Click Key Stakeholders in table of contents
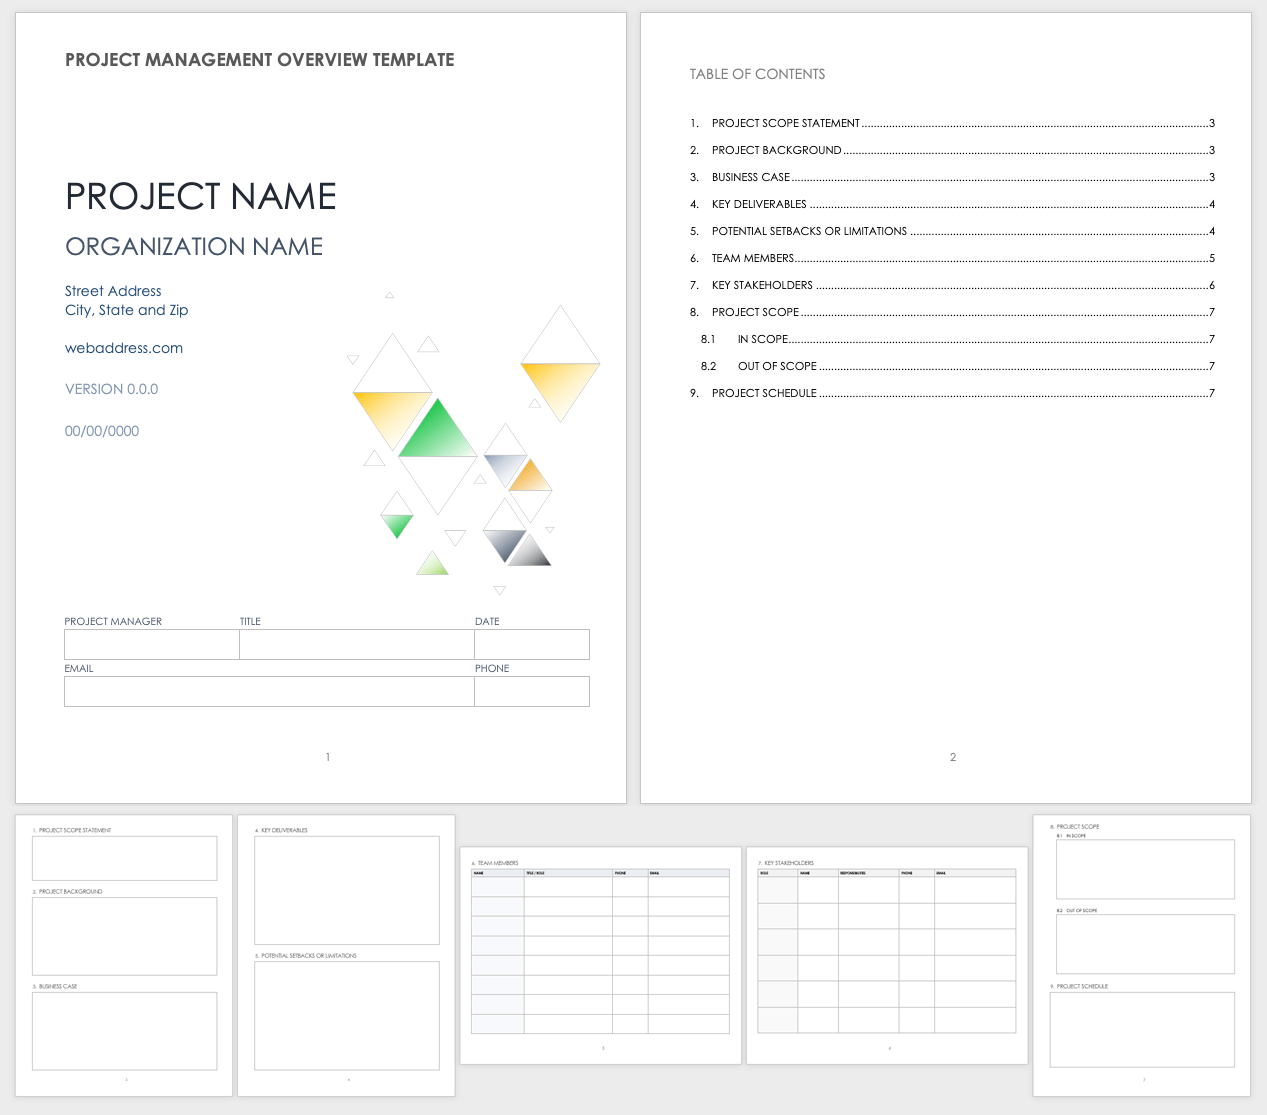Screen dimensions: 1267x1115 pyautogui.click(x=761, y=285)
